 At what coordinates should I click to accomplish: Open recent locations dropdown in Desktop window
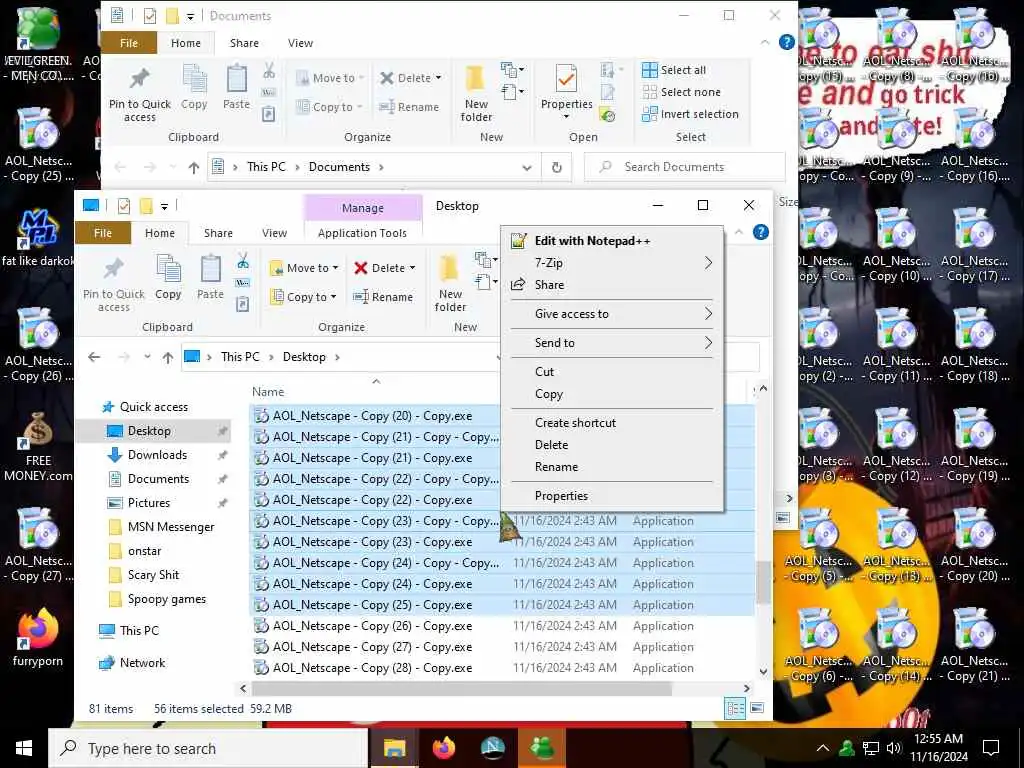tap(148, 357)
